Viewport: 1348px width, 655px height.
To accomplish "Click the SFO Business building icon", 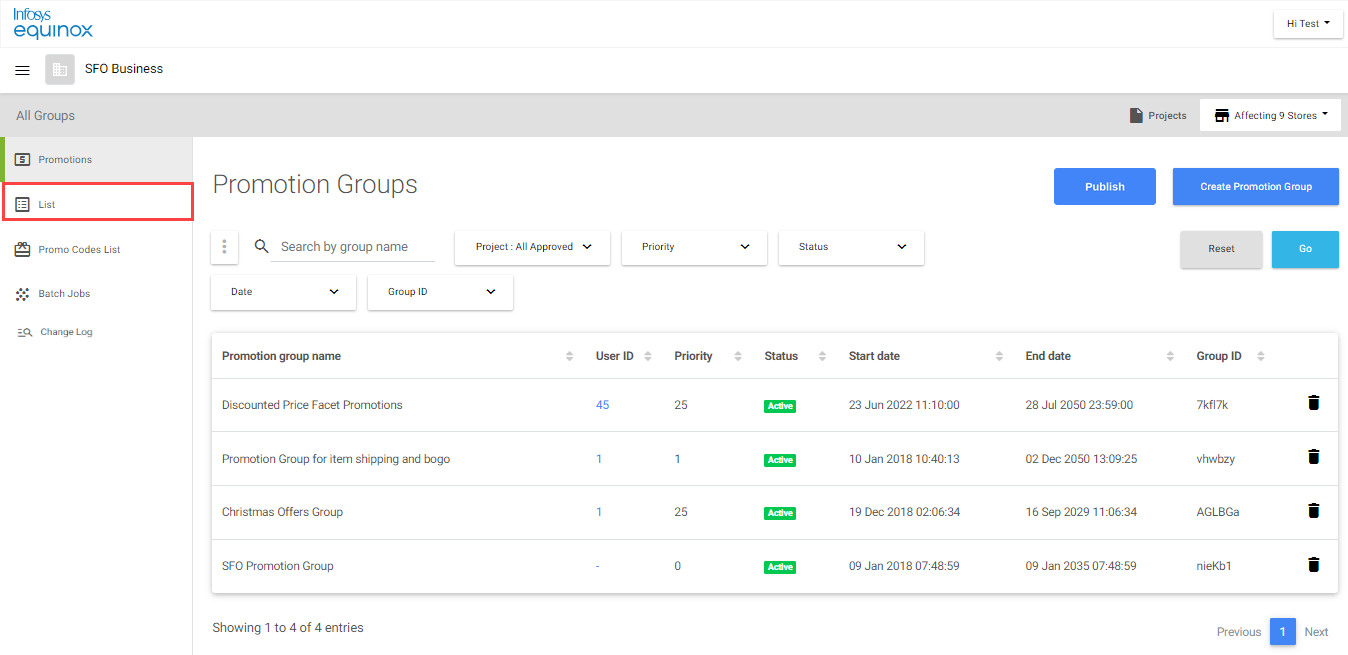I will point(60,70).
